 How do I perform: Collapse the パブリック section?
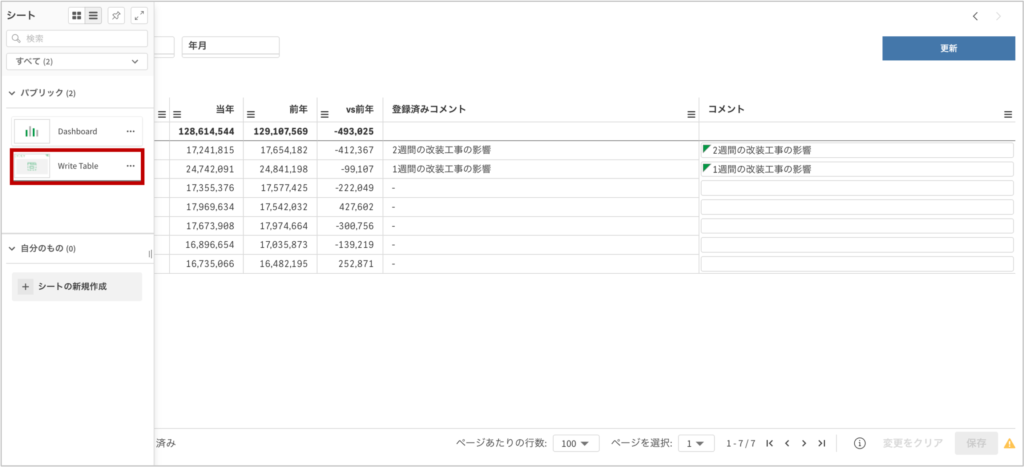click(12, 93)
